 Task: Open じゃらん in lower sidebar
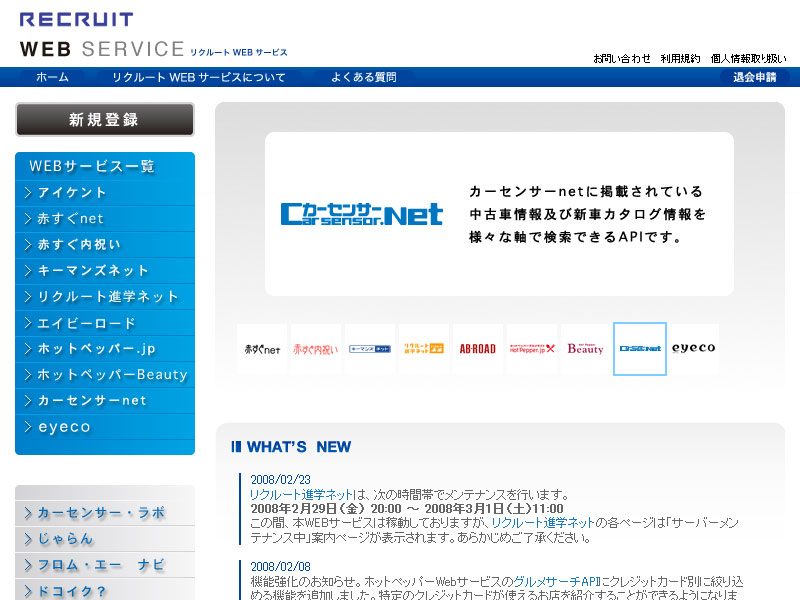pos(105,539)
